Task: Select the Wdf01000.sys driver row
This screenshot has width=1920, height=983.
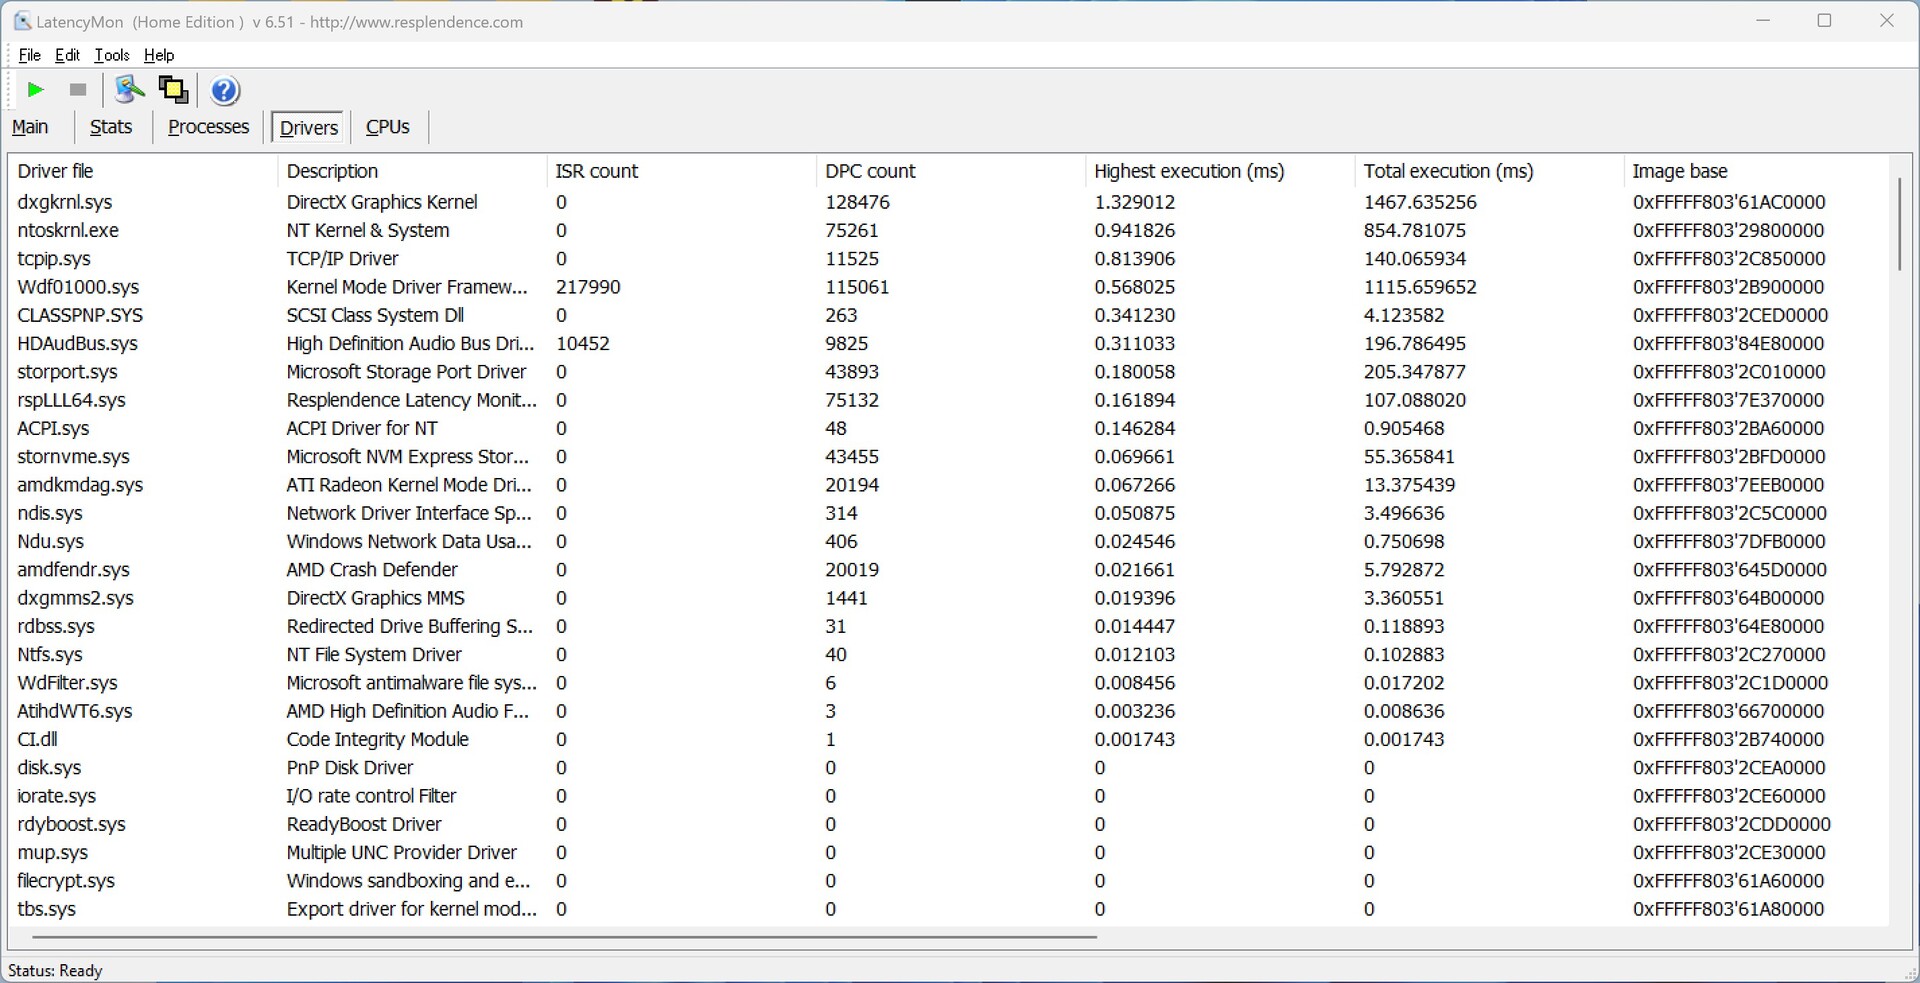Action: [948, 287]
